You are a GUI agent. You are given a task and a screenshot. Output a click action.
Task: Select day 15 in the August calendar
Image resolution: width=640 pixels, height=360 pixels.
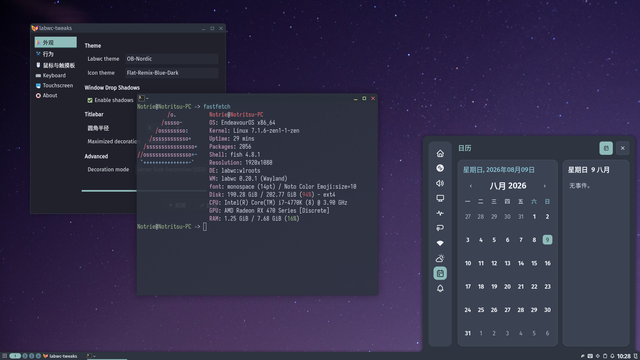(534, 263)
